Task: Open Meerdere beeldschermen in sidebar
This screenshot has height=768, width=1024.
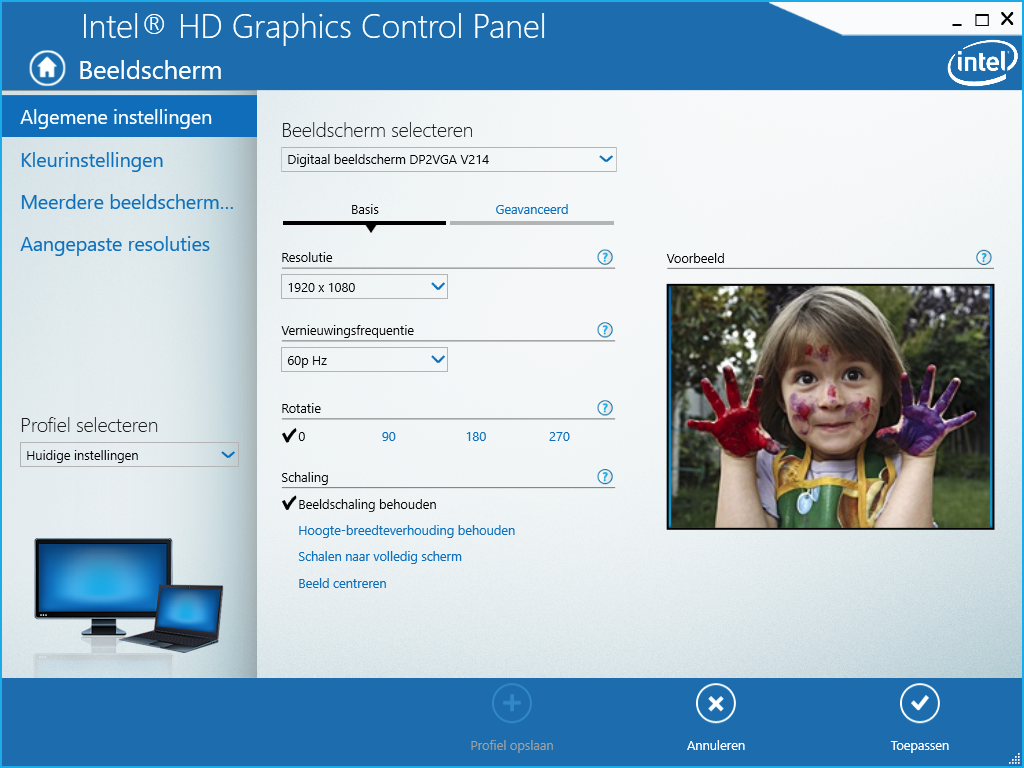Action: 129,202
